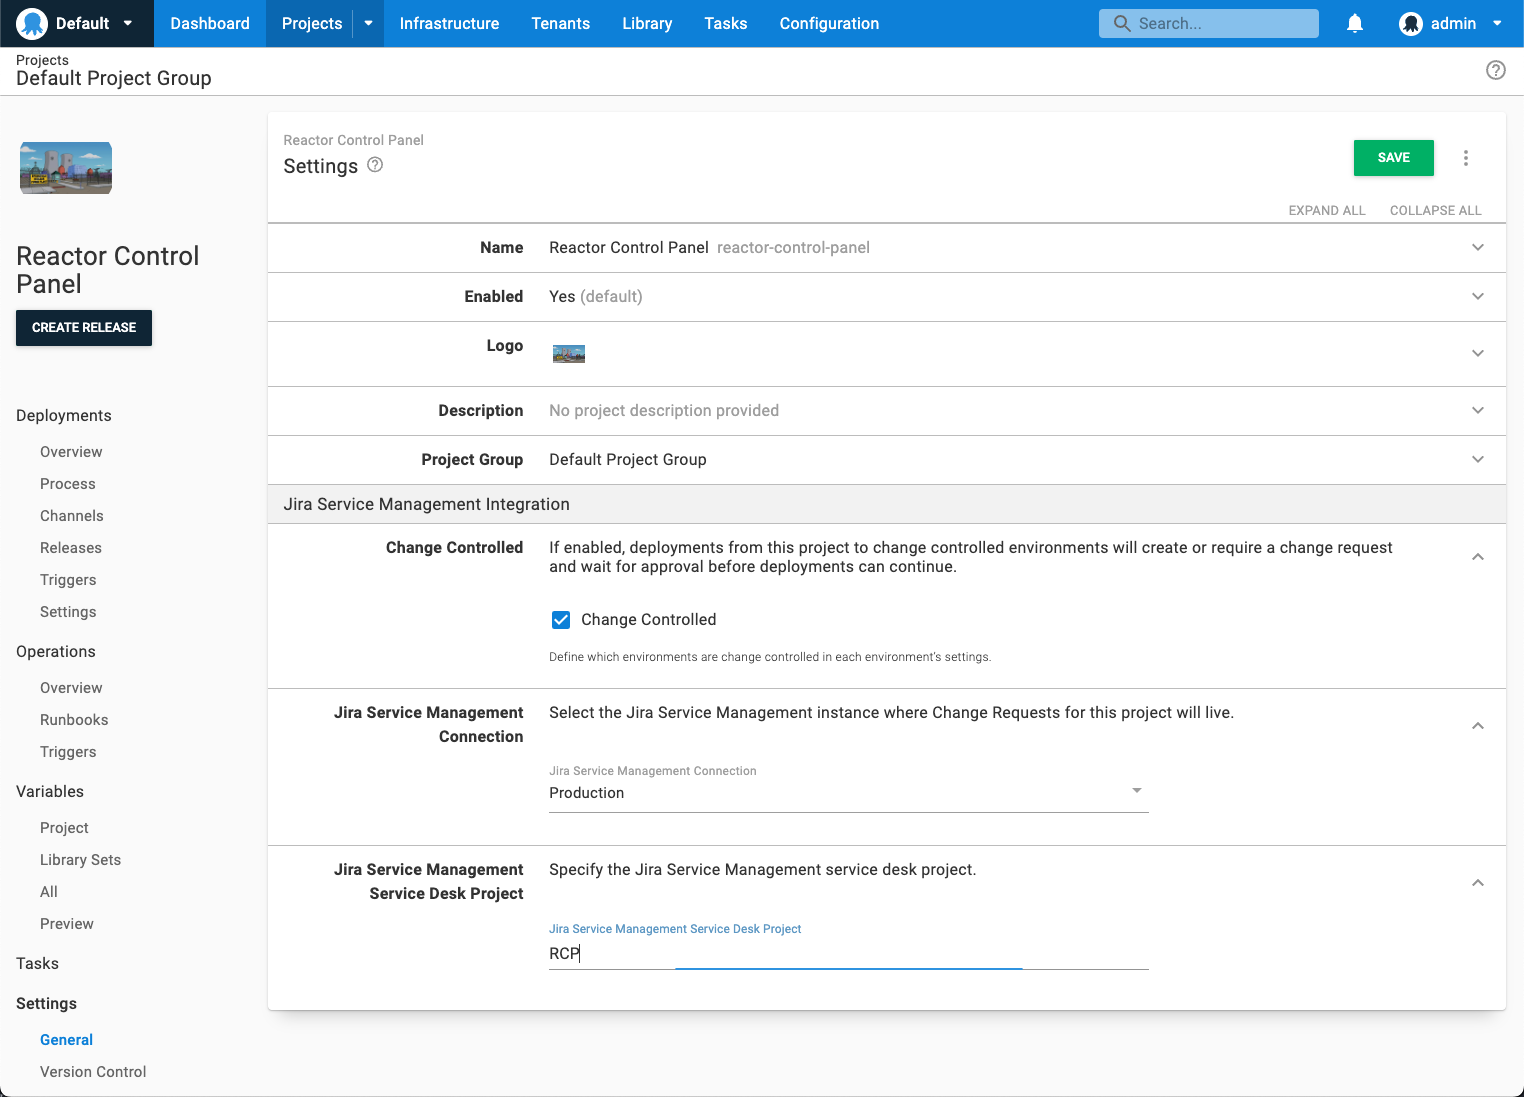This screenshot has width=1524, height=1097.
Task: Expand the Name settings row
Action: 1477,247
